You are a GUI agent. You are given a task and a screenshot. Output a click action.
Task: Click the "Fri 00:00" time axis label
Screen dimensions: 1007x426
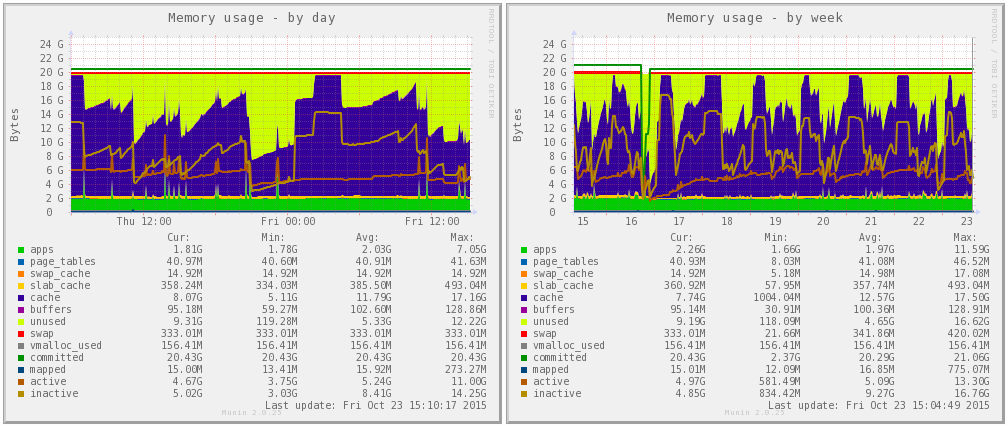coord(288,221)
